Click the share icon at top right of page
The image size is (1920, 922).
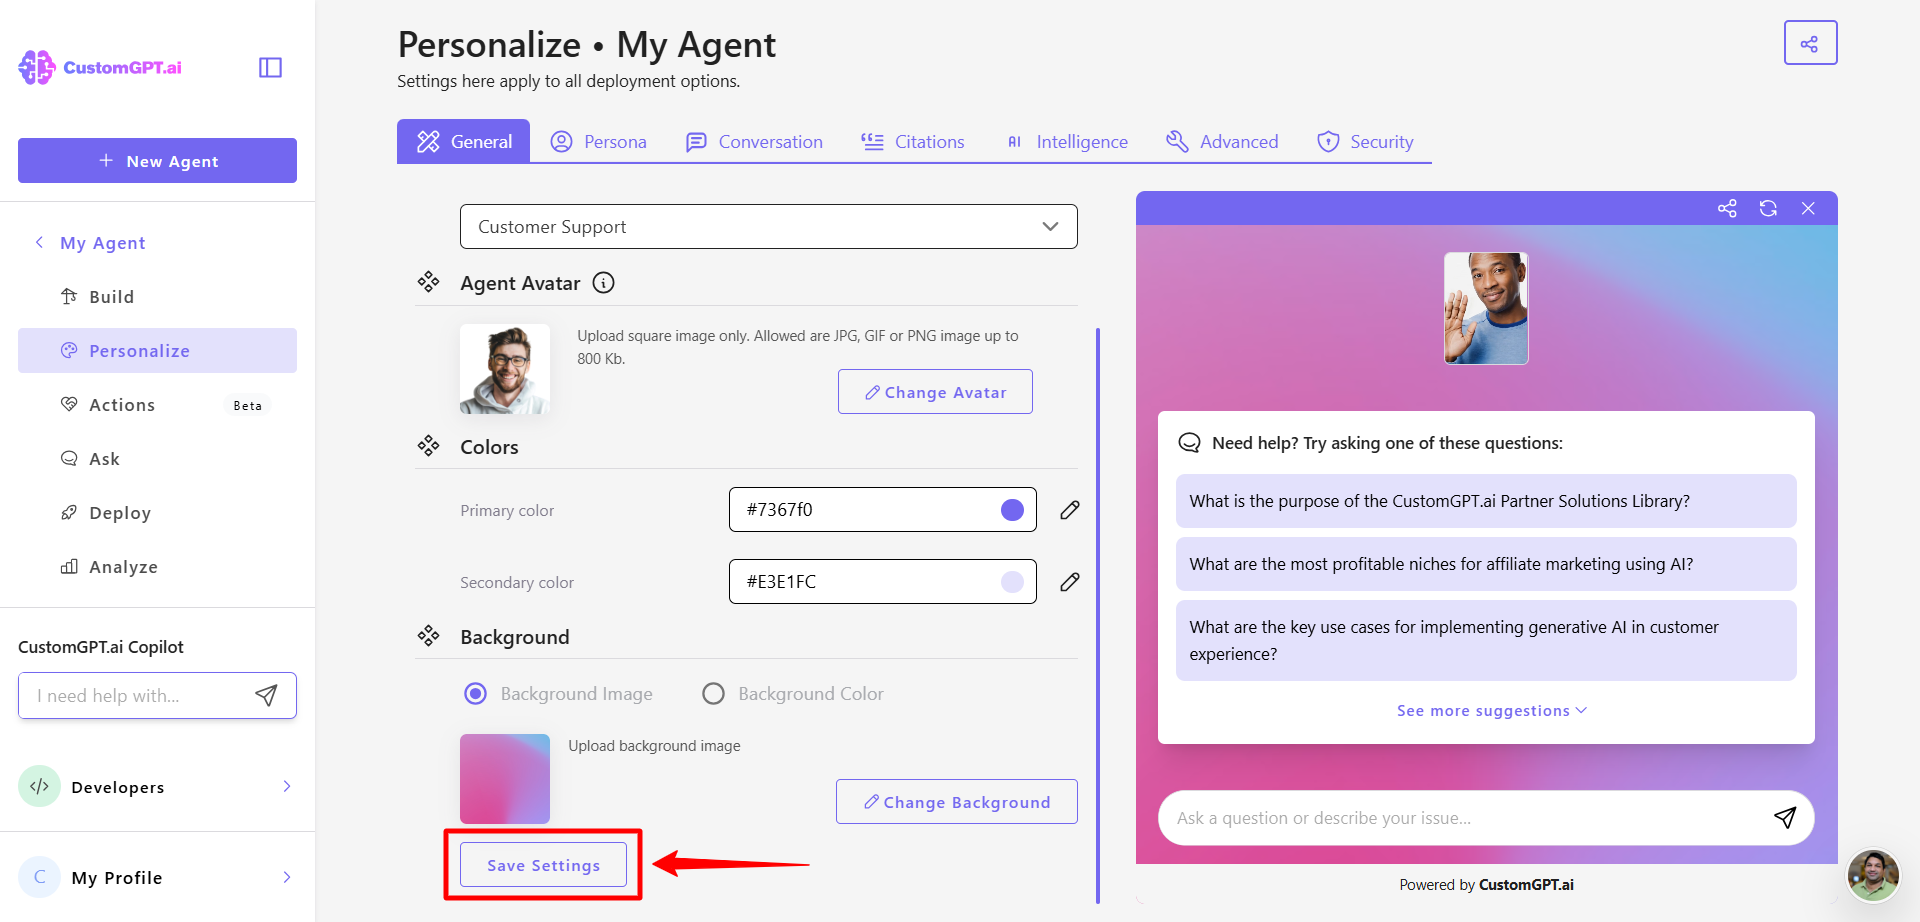pyautogui.click(x=1810, y=43)
